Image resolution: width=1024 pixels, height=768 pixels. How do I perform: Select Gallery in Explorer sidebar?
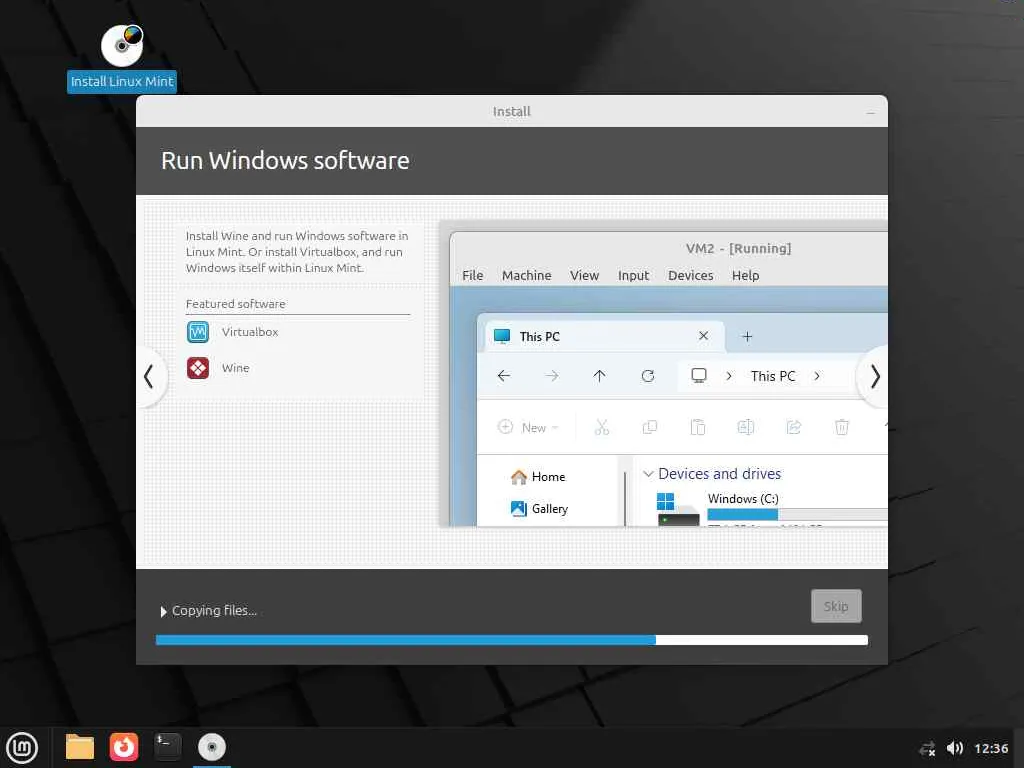(539, 509)
